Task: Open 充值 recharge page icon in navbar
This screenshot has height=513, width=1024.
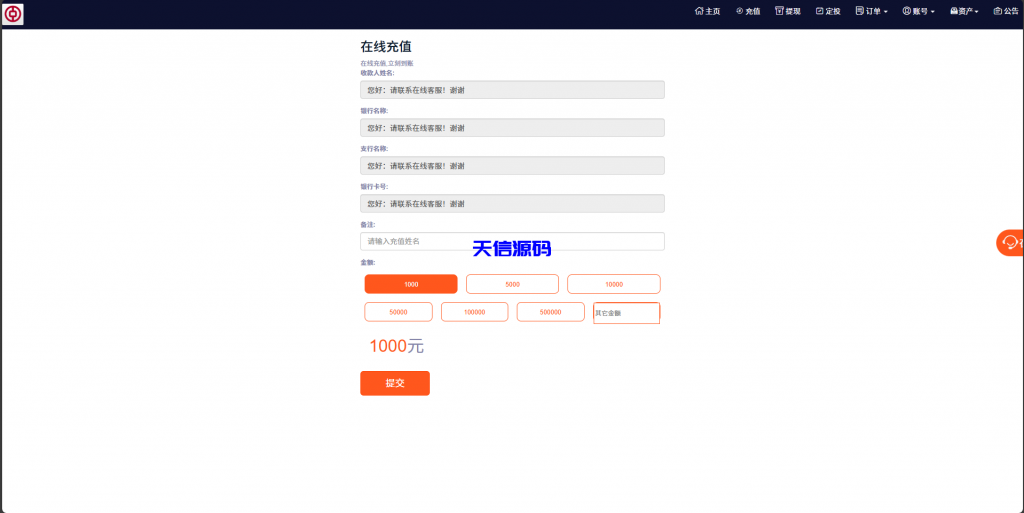Action: [x=739, y=11]
